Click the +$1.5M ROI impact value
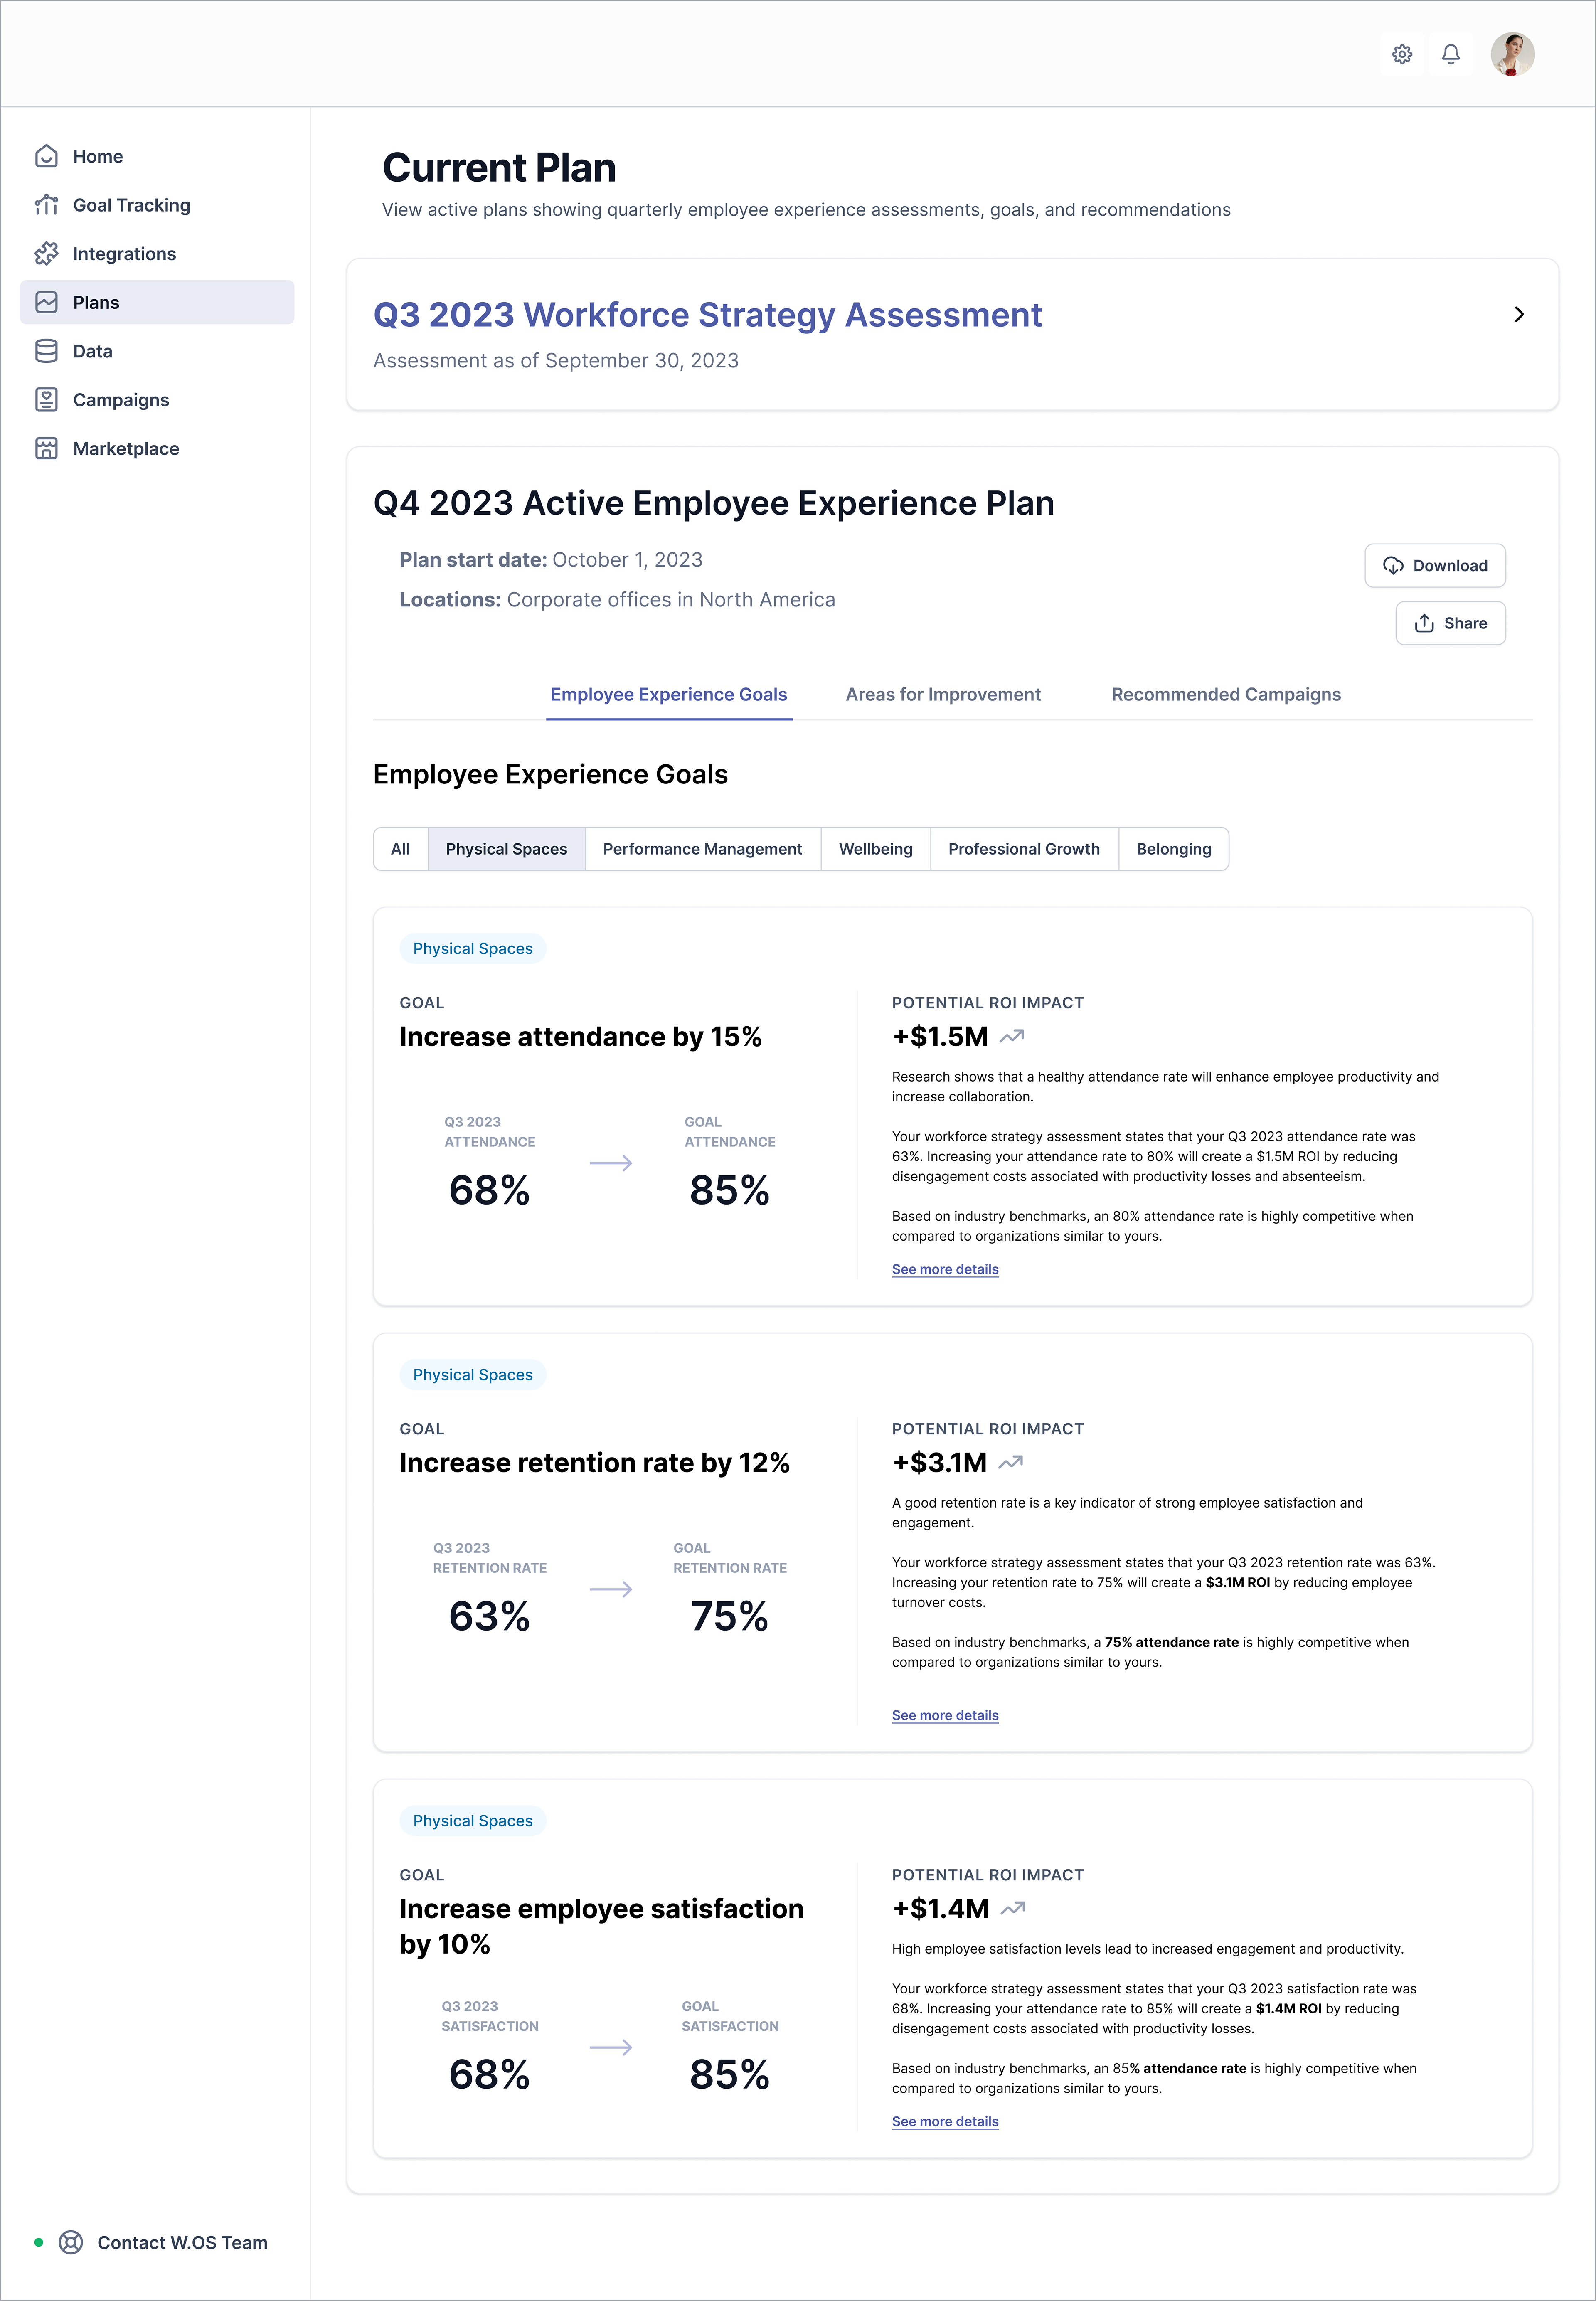Screen dimensions: 1596x2301 940,1037
